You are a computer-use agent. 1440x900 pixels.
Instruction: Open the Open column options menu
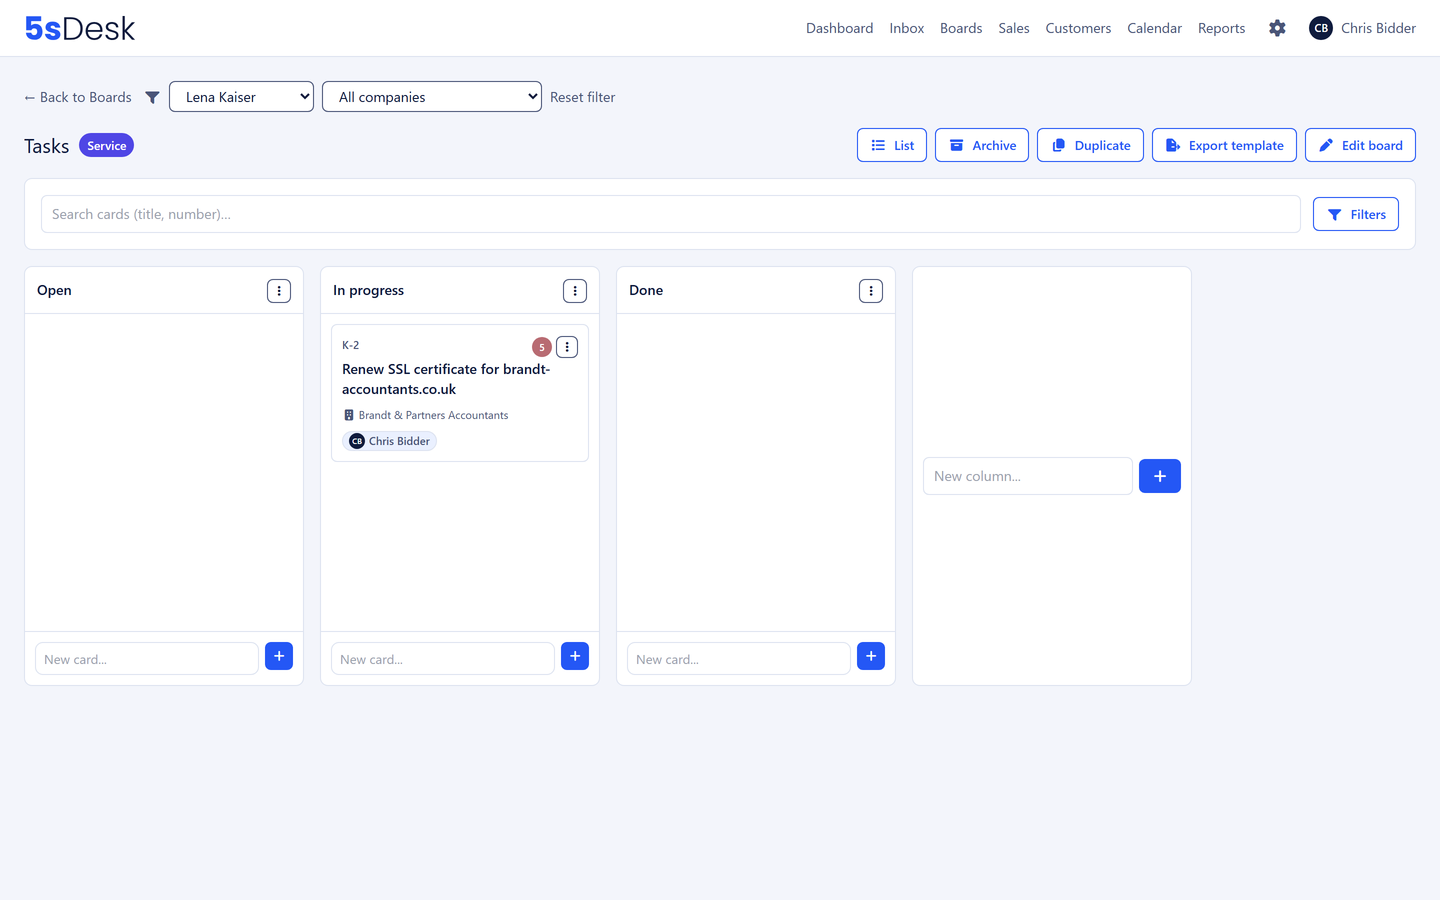[x=279, y=291]
